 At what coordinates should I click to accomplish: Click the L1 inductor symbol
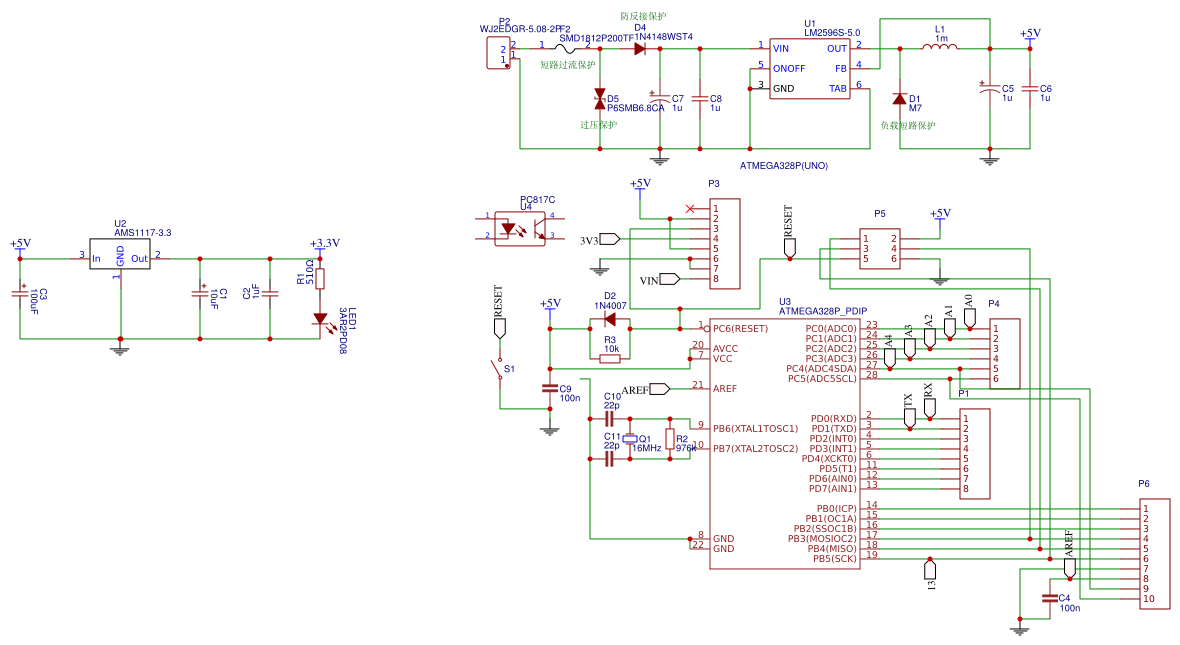point(937,47)
